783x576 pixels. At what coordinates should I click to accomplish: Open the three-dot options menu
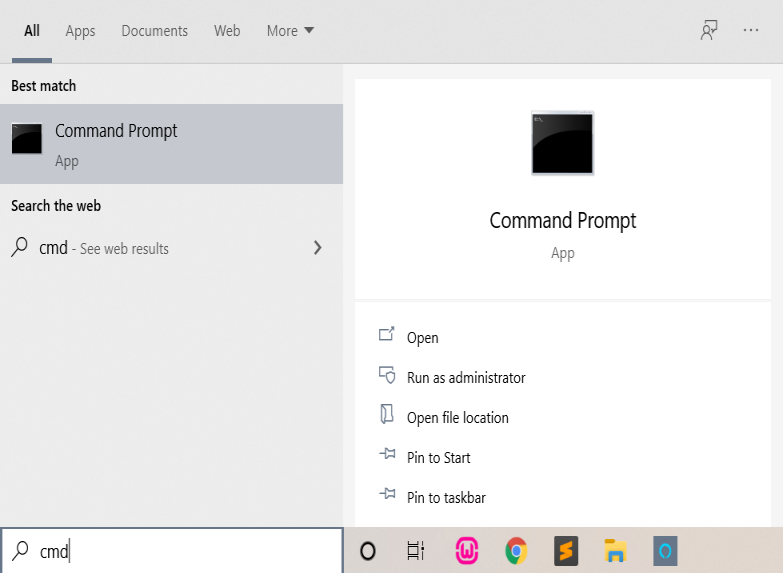[751, 31]
